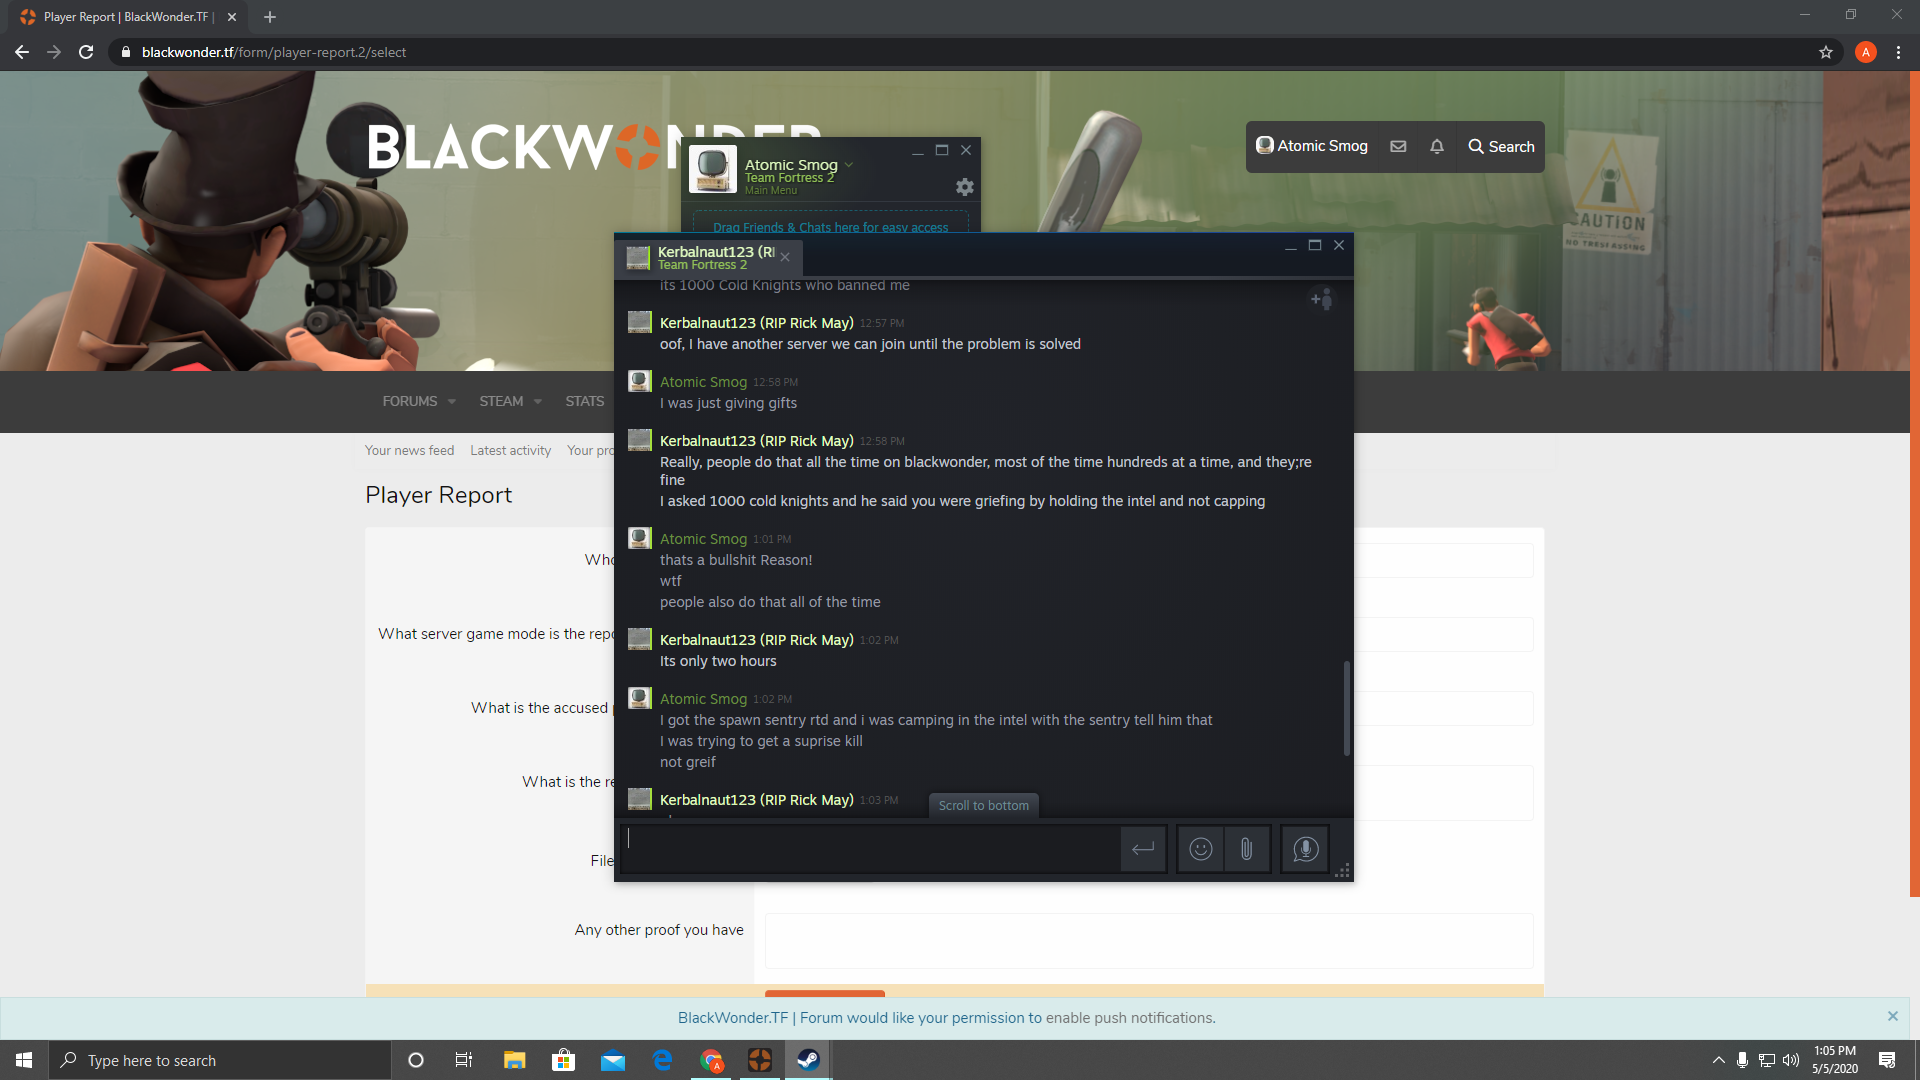
Task: Bookmark this page with the star icon
Action: 1826,52
